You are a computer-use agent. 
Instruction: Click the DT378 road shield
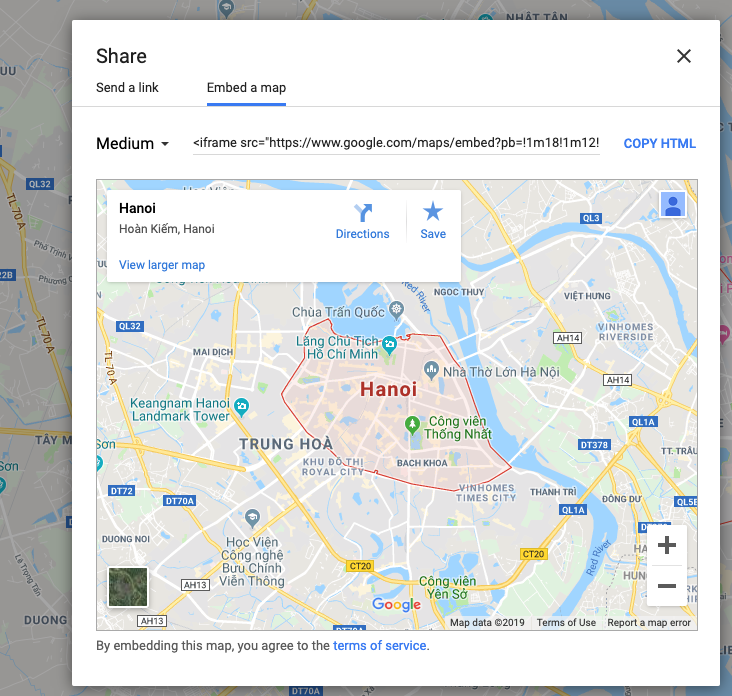click(x=594, y=445)
